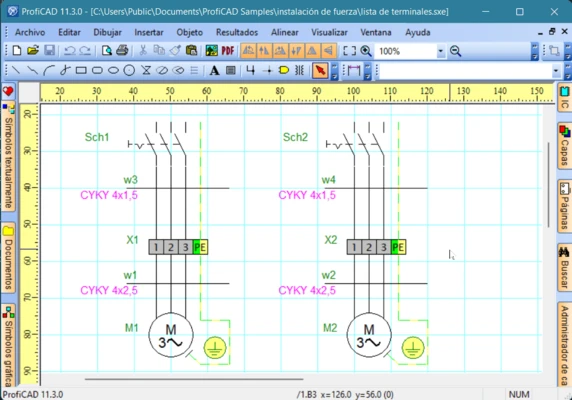Open the Favorites heart panel

coord(8,91)
